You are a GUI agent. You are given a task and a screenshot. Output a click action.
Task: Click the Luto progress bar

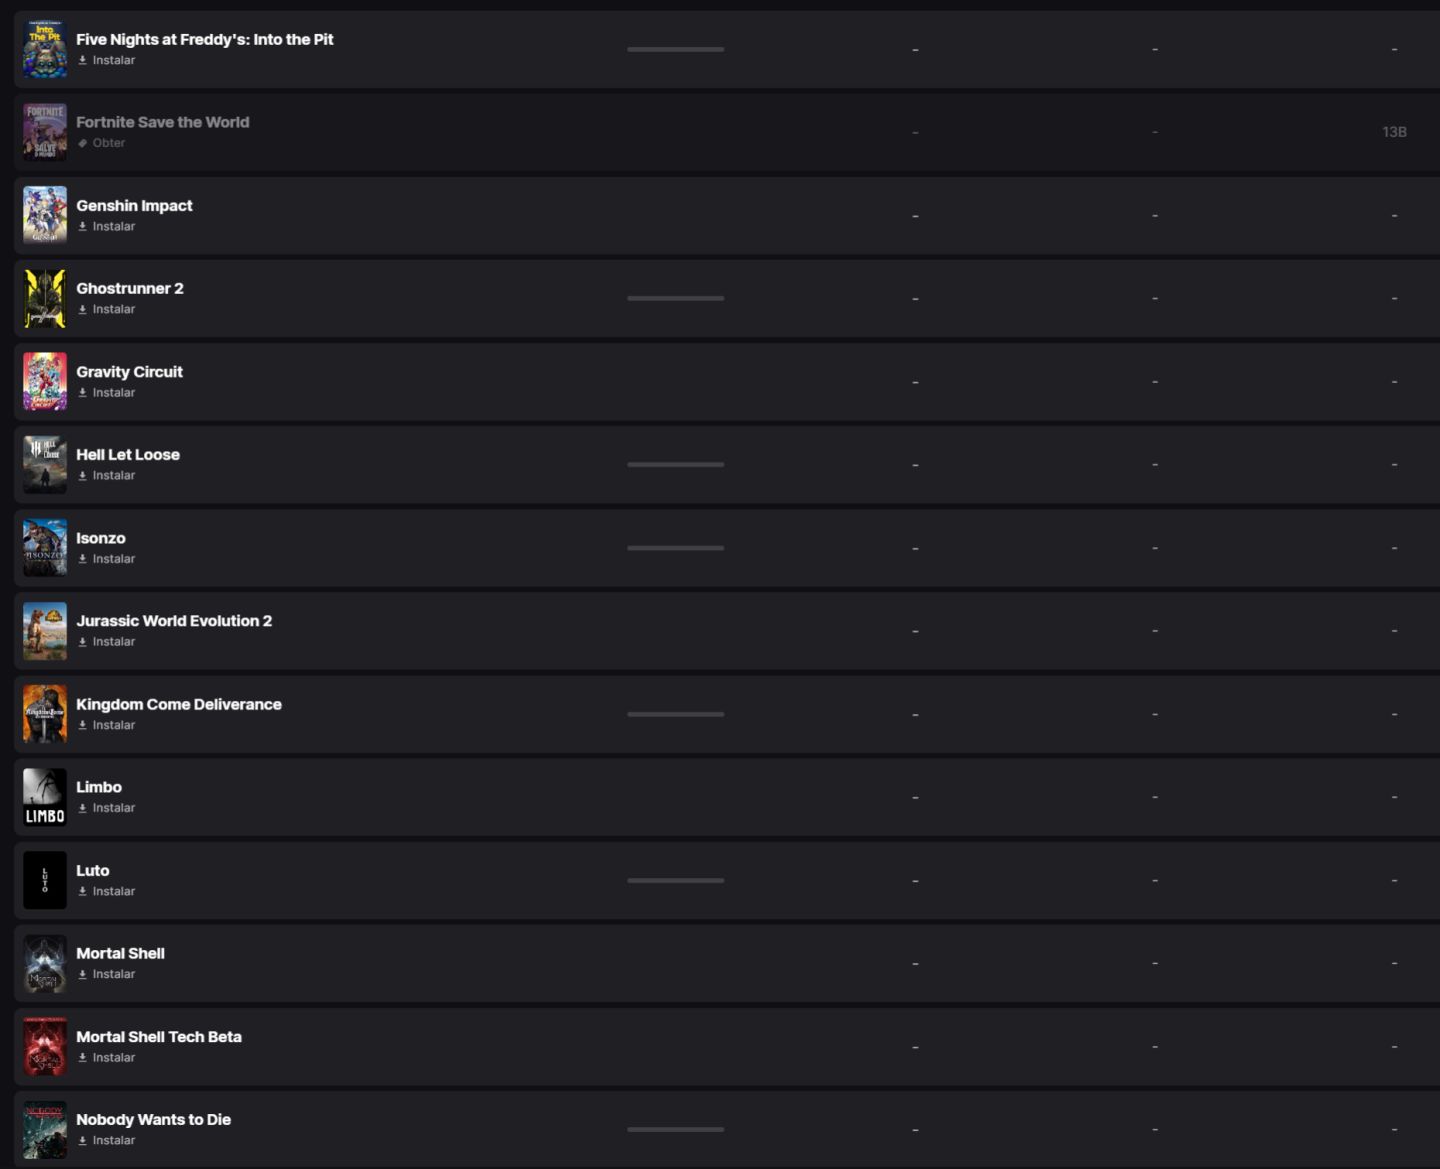[676, 880]
